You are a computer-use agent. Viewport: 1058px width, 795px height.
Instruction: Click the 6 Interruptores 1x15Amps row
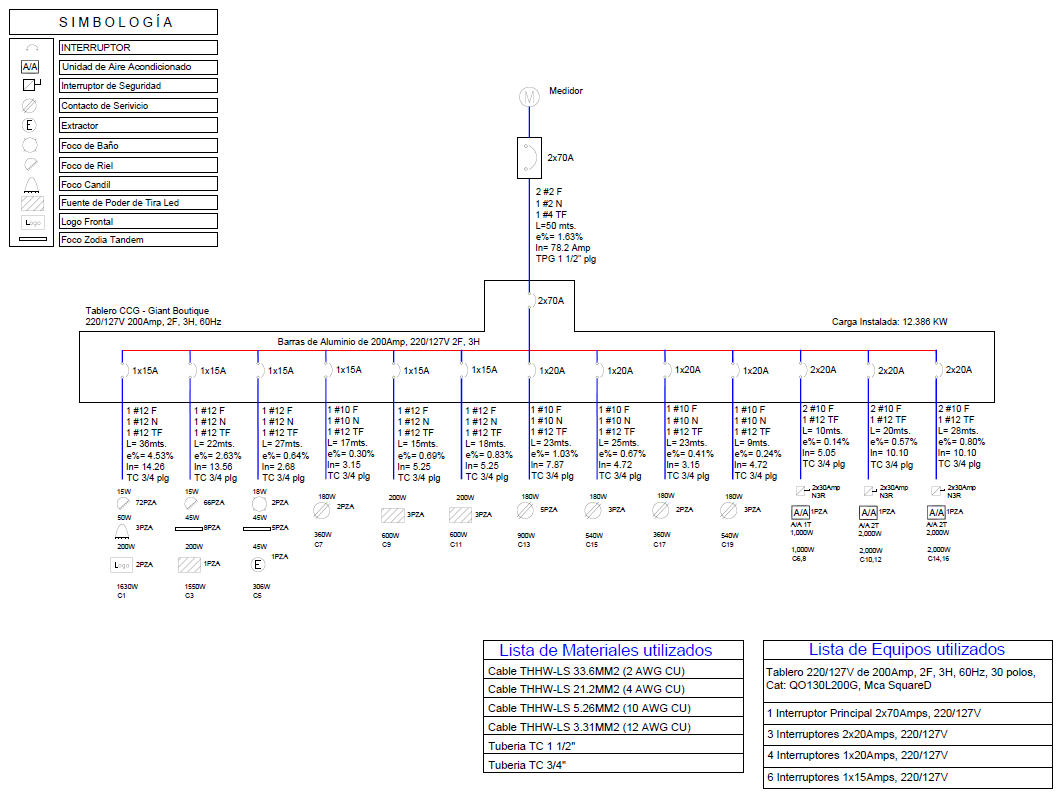(x=907, y=777)
